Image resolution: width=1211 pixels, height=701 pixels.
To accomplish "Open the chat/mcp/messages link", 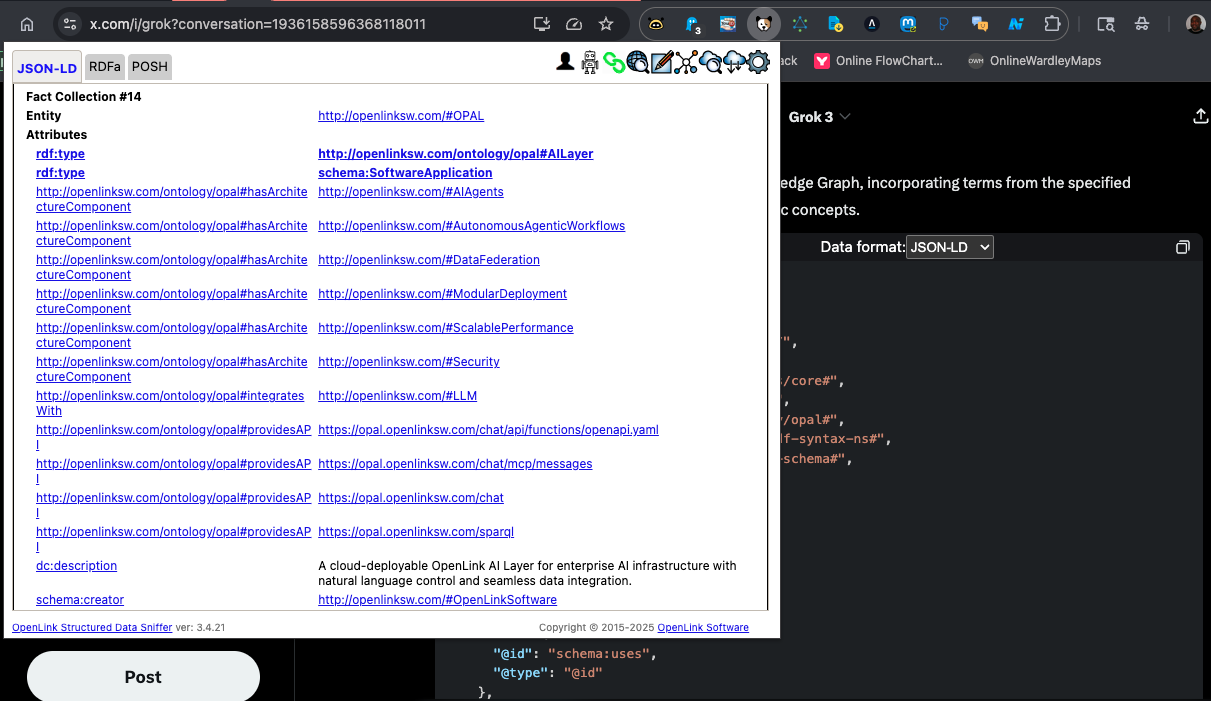I will (455, 464).
